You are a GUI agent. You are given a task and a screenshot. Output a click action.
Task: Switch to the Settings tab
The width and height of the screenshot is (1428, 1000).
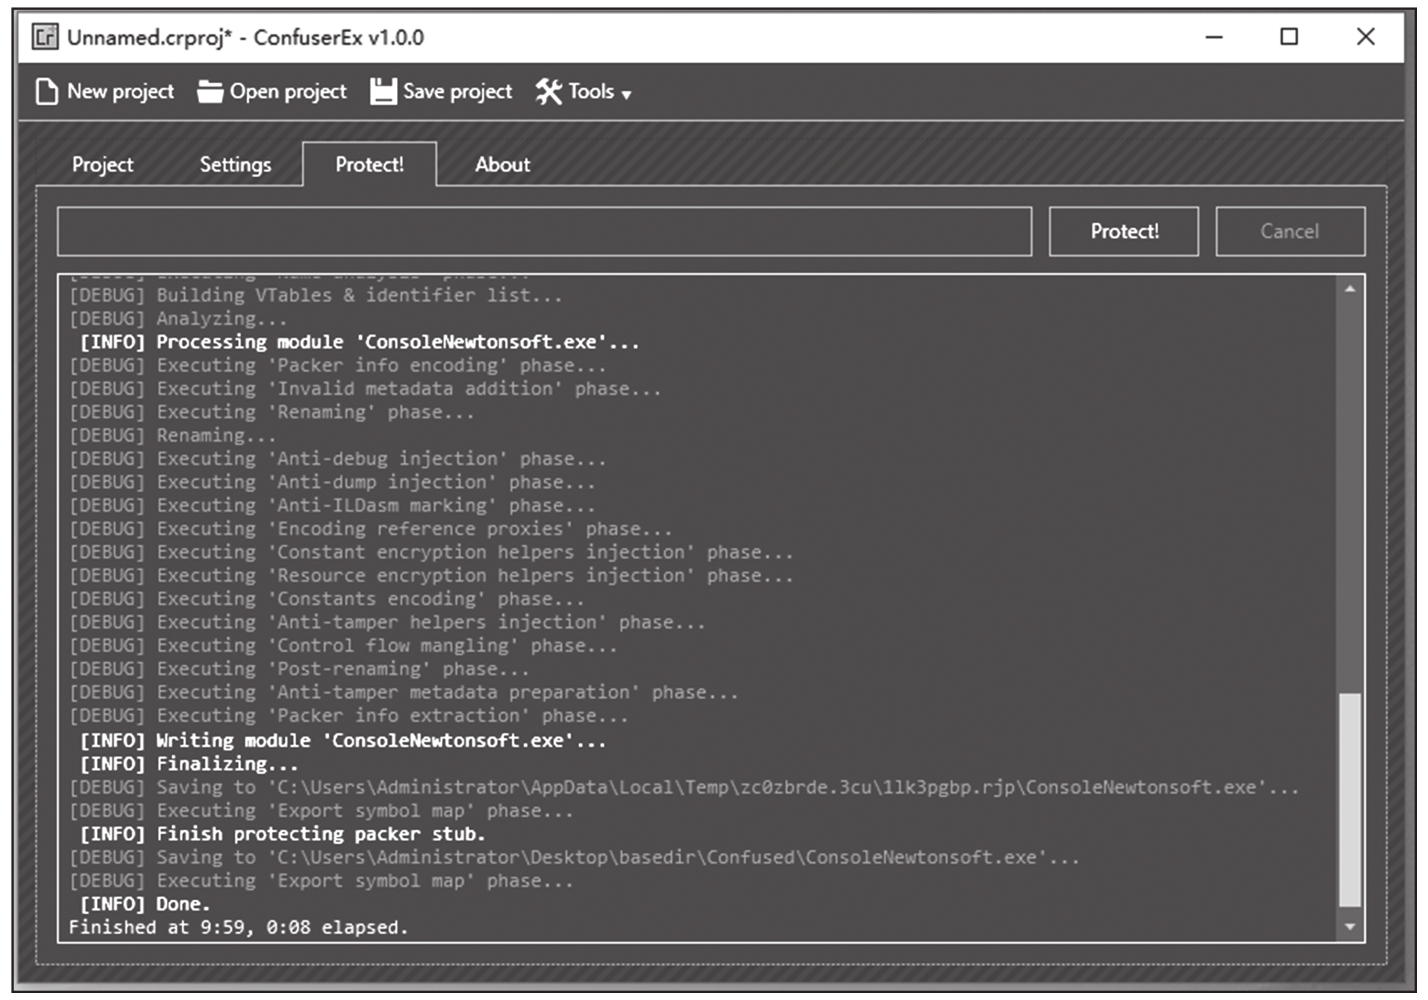pyautogui.click(x=235, y=165)
